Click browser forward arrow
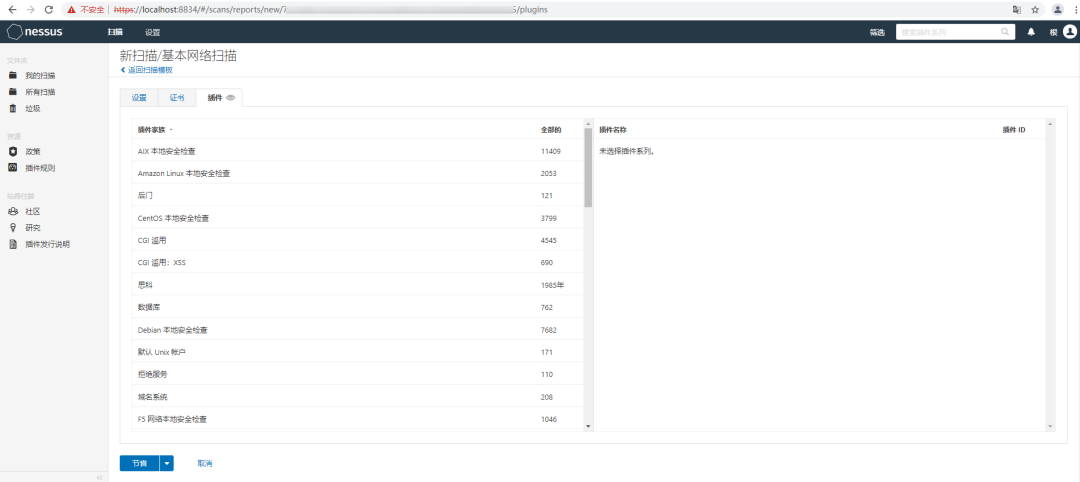Image resolution: width=1080 pixels, height=482 pixels. (x=30, y=10)
